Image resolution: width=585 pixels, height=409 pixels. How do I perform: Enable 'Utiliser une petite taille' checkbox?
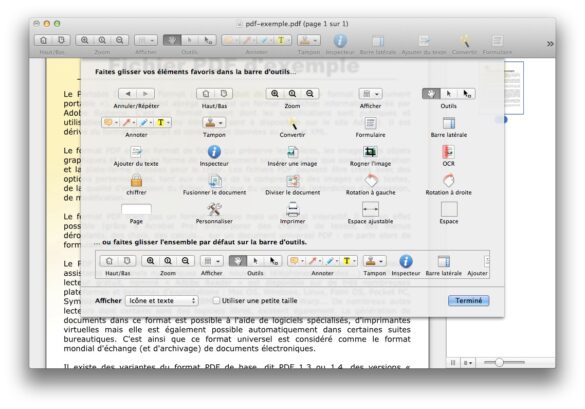[x=216, y=301]
